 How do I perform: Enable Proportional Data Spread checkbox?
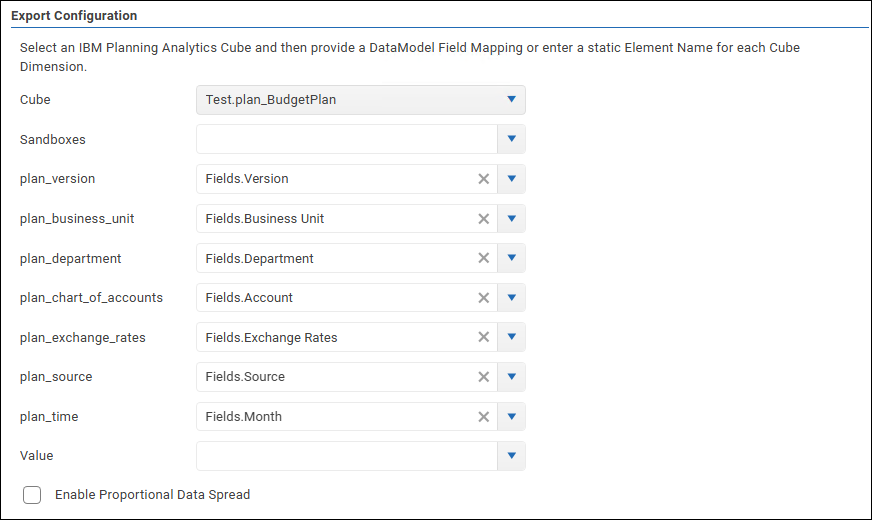point(32,495)
